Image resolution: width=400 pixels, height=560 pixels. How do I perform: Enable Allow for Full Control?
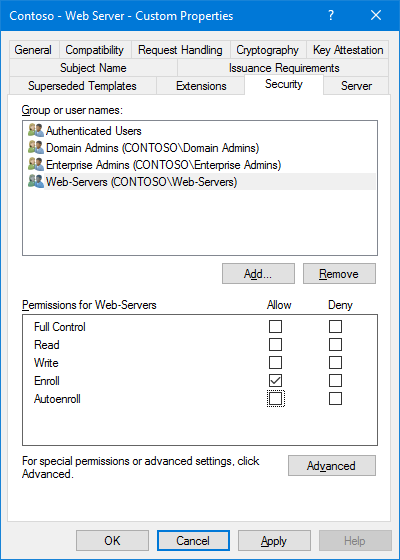pyautogui.click(x=275, y=326)
